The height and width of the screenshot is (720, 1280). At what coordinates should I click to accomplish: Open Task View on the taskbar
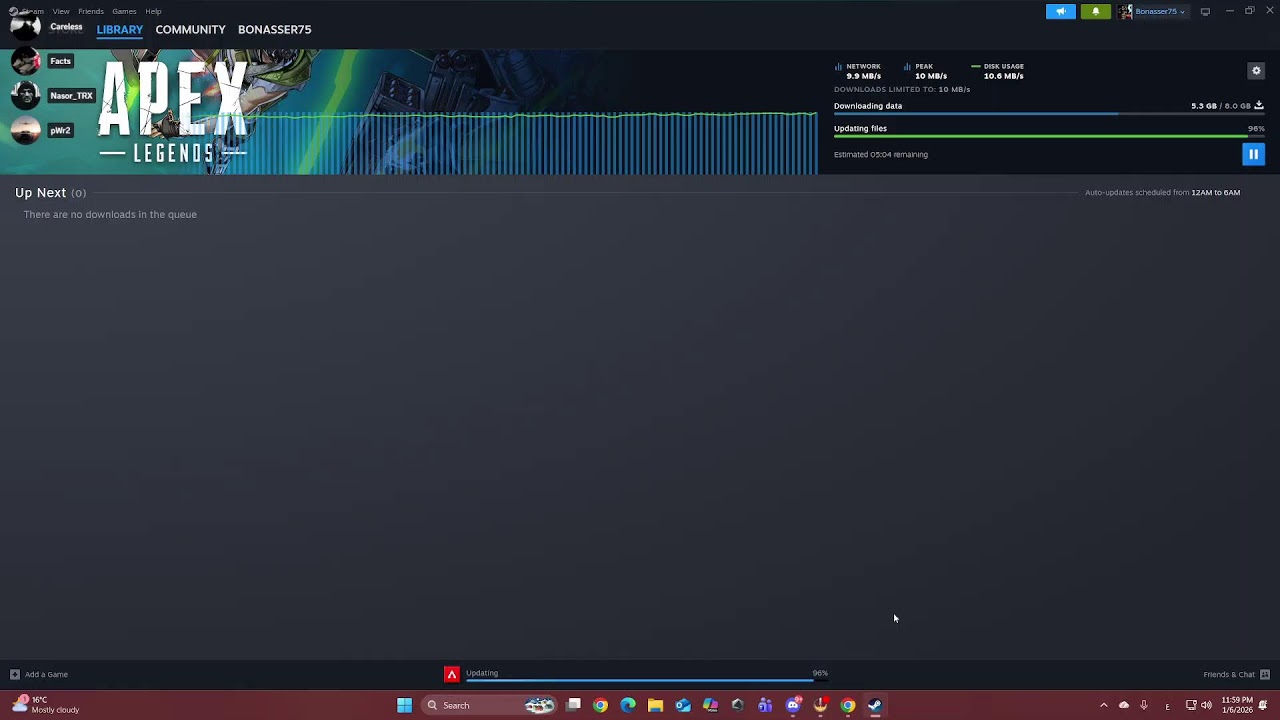573,705
